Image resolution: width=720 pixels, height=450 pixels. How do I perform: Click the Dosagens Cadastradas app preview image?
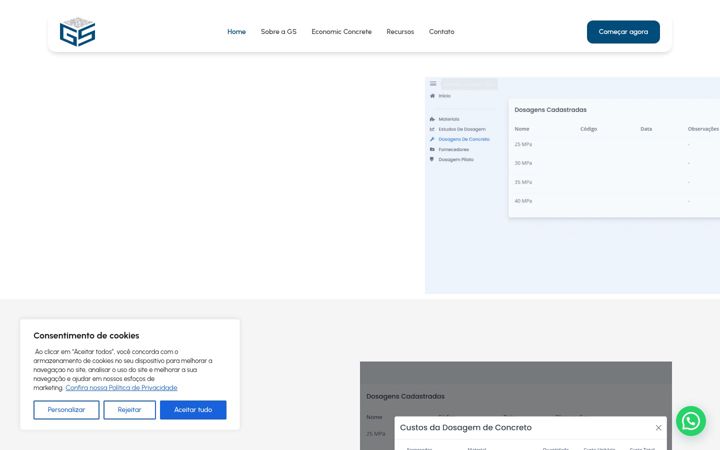(x=572, y=186)
